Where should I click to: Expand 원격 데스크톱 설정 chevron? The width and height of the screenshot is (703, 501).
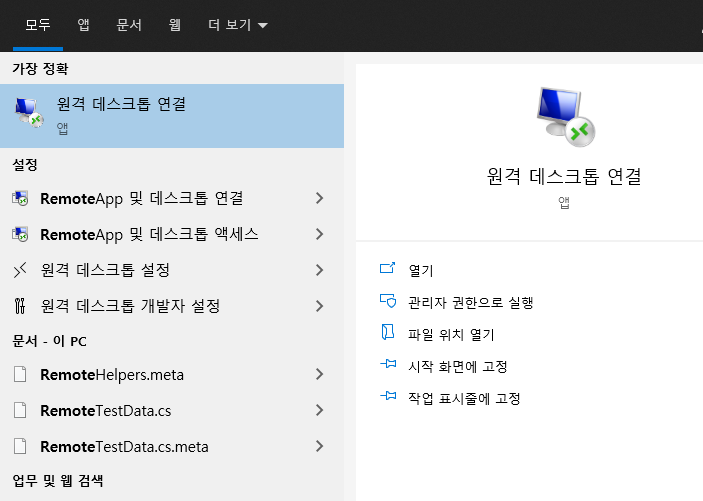click(319, 270)
